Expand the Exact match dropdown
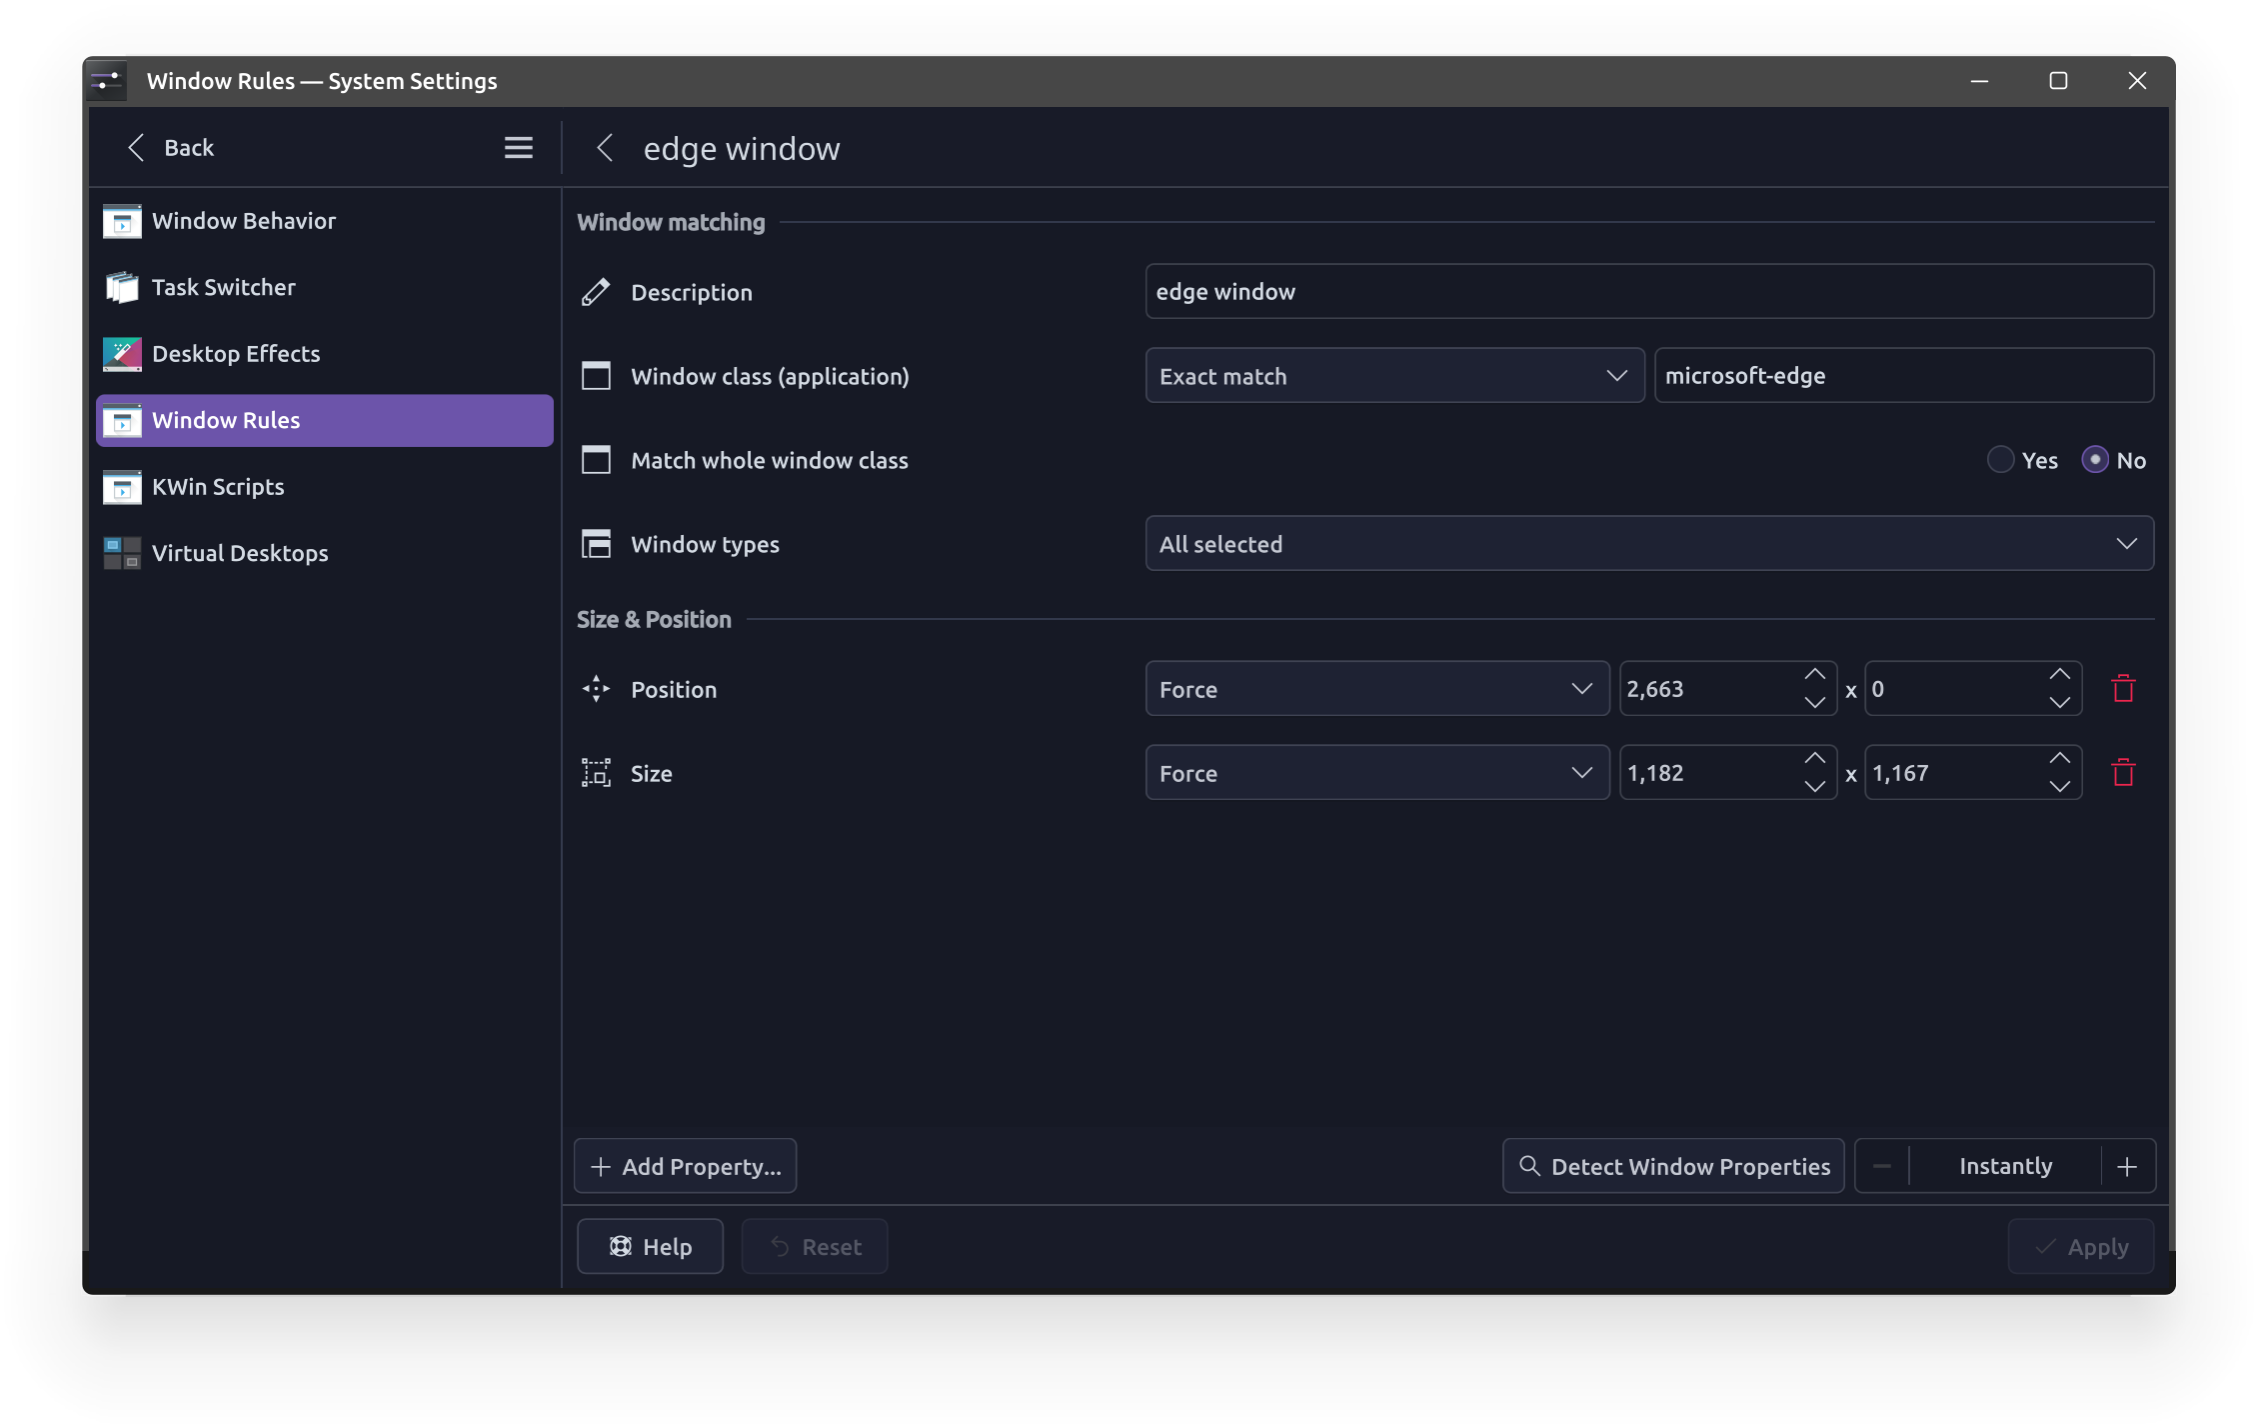 [1394, 376]
